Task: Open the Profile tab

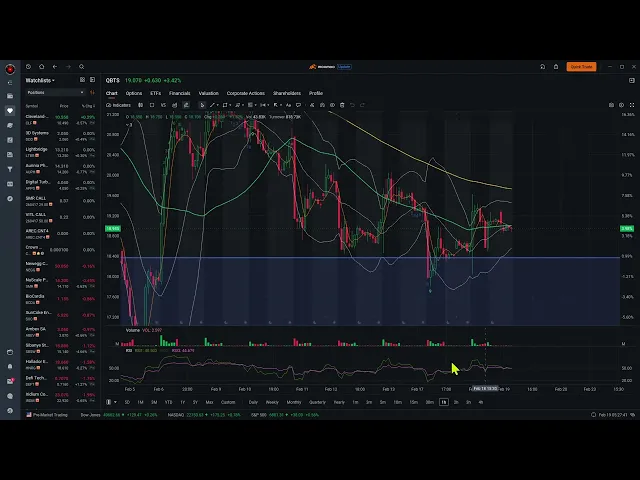Action: 316,93
